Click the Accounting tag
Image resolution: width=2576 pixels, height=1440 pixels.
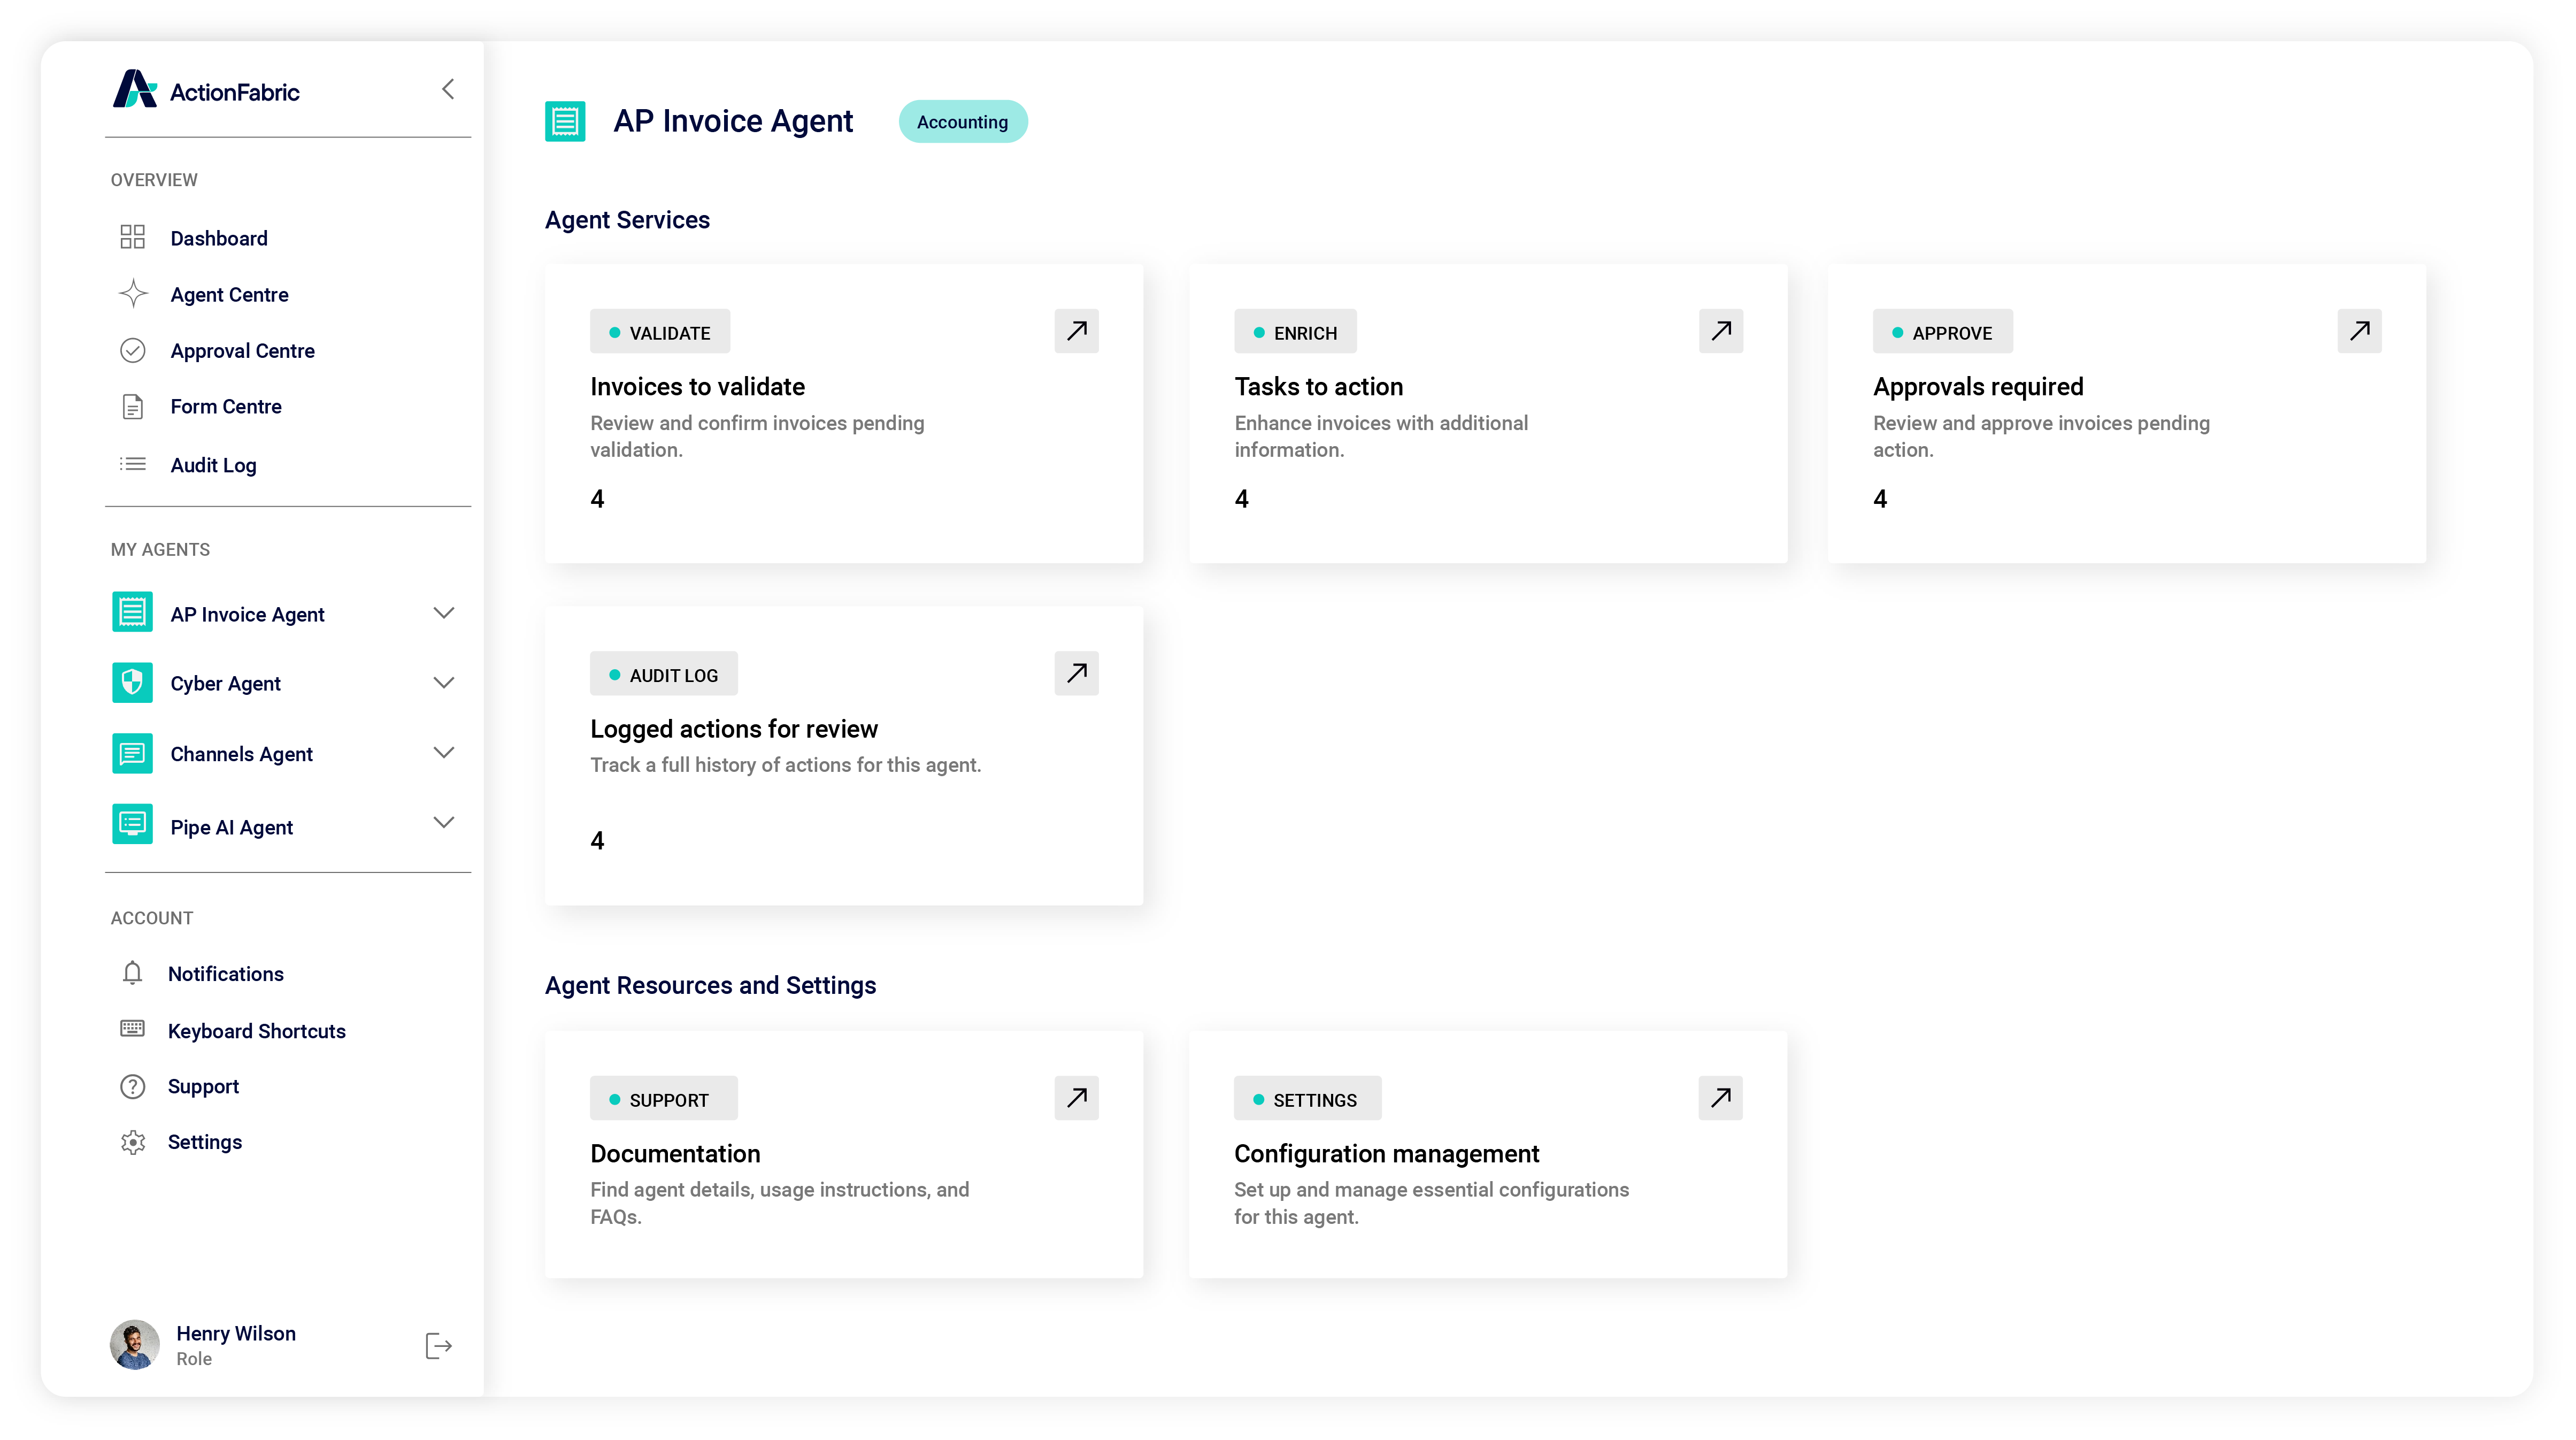pos(962,121)
